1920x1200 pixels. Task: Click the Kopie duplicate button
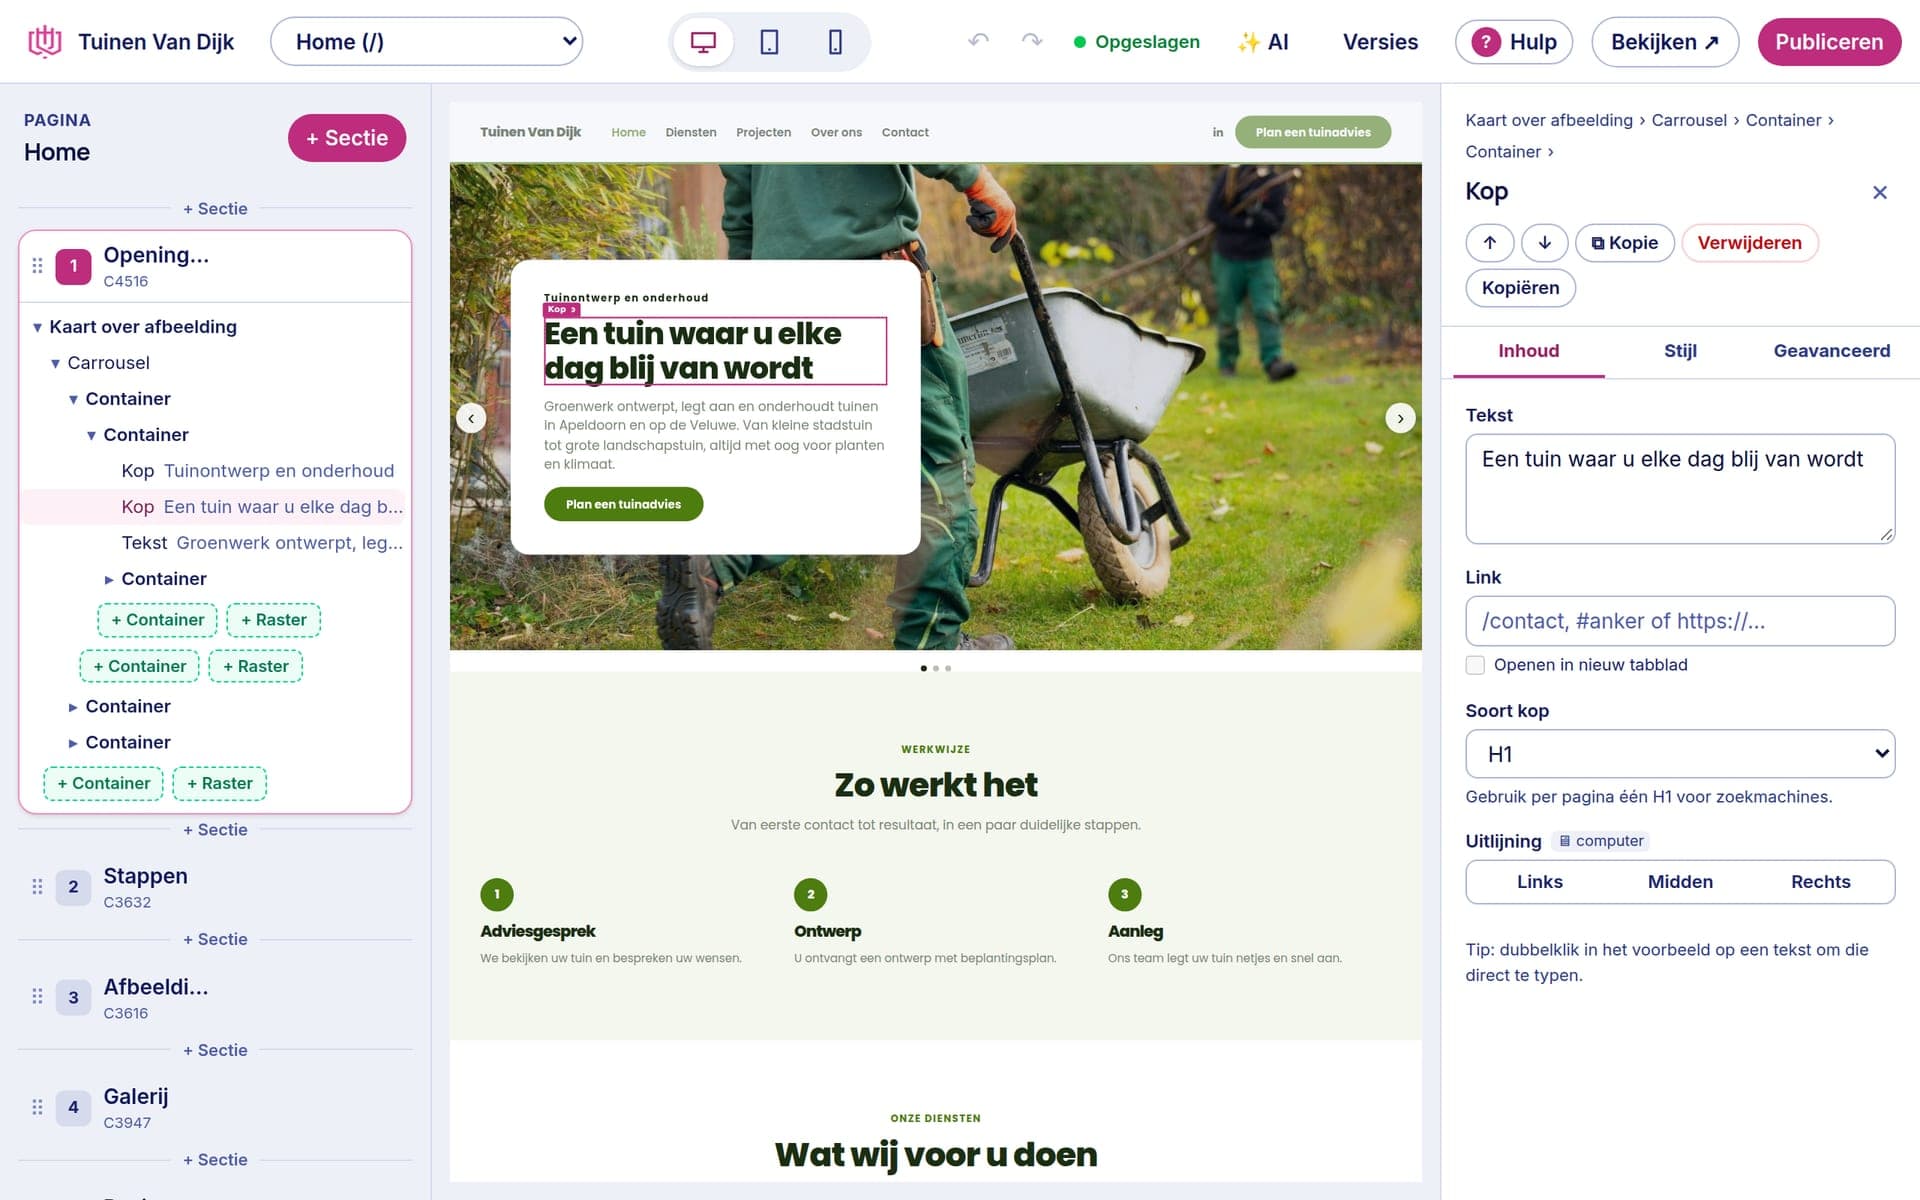tap(1624, 243)
